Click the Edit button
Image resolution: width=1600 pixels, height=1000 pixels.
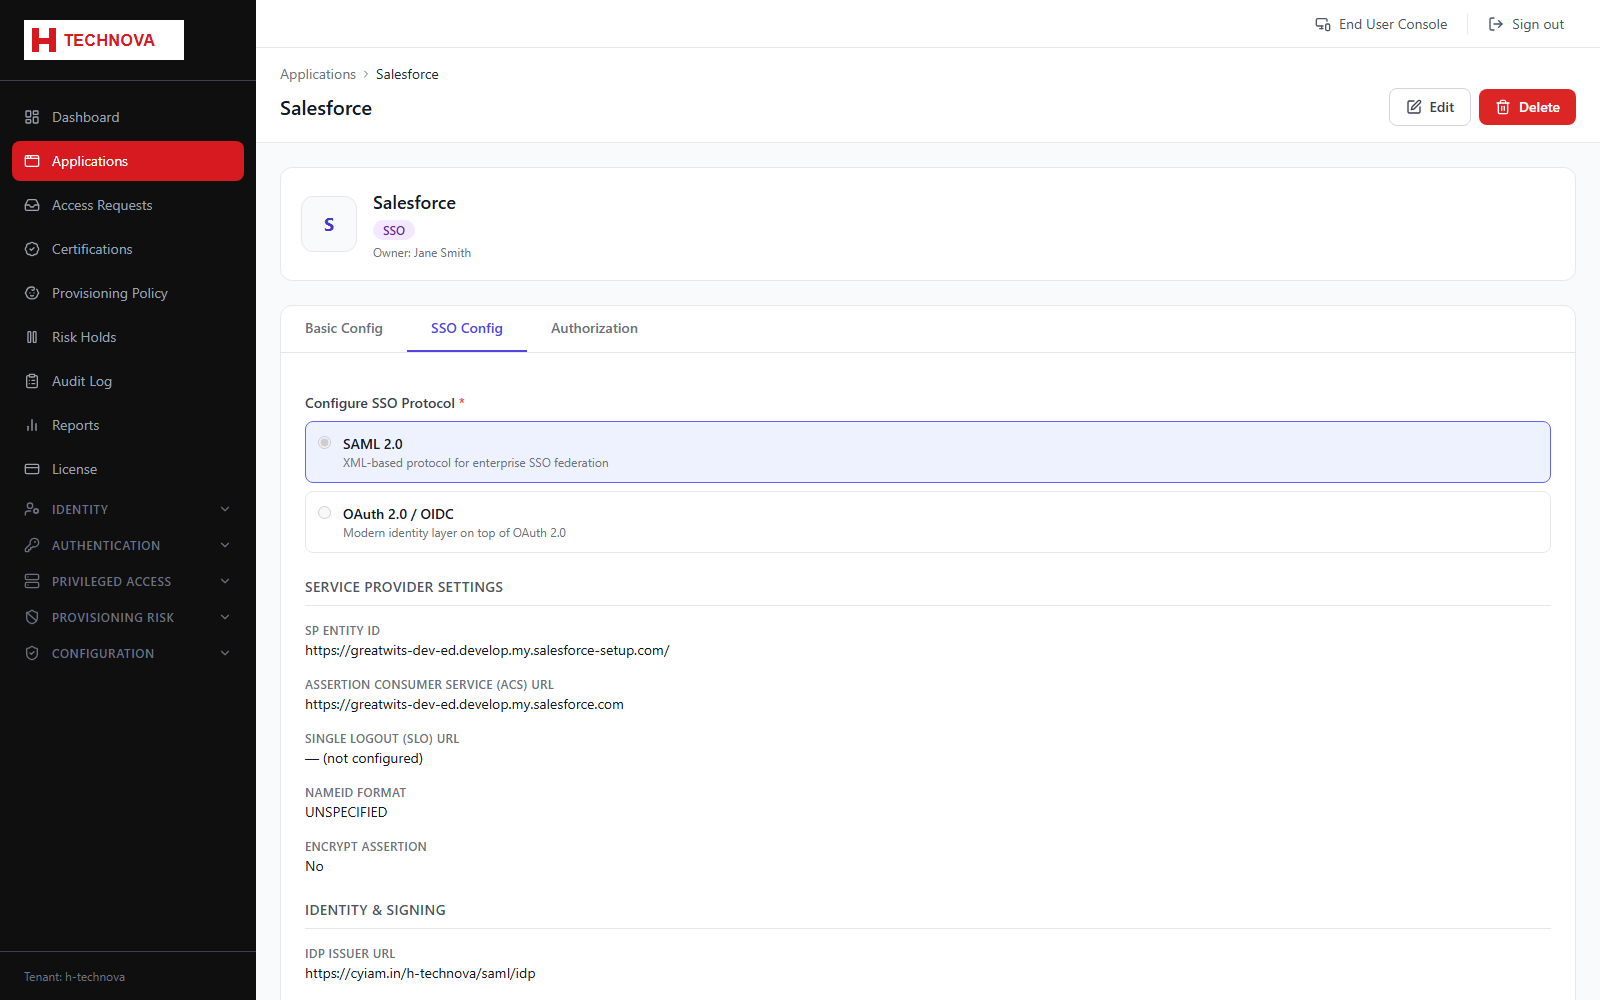(1429, 107)
